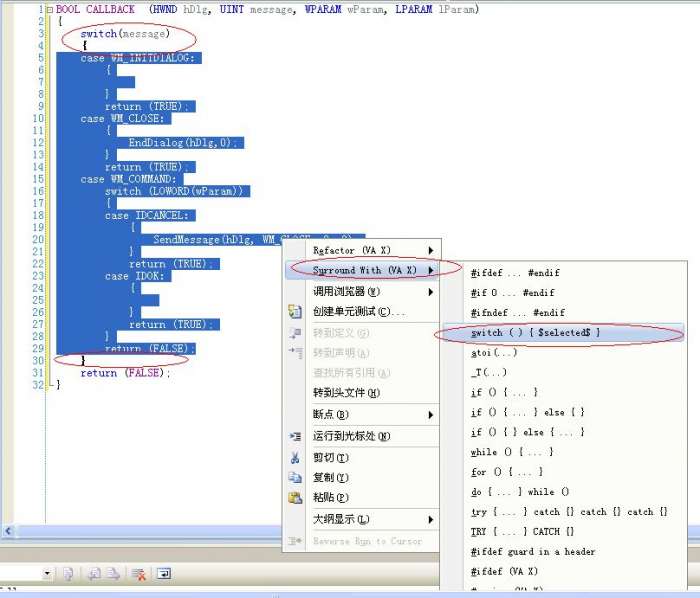The height and width of the screenshot is (598, 700).
Task: Select if () { ... } else { } snippet
Action: pyautogui.click(x=563, y=412)
